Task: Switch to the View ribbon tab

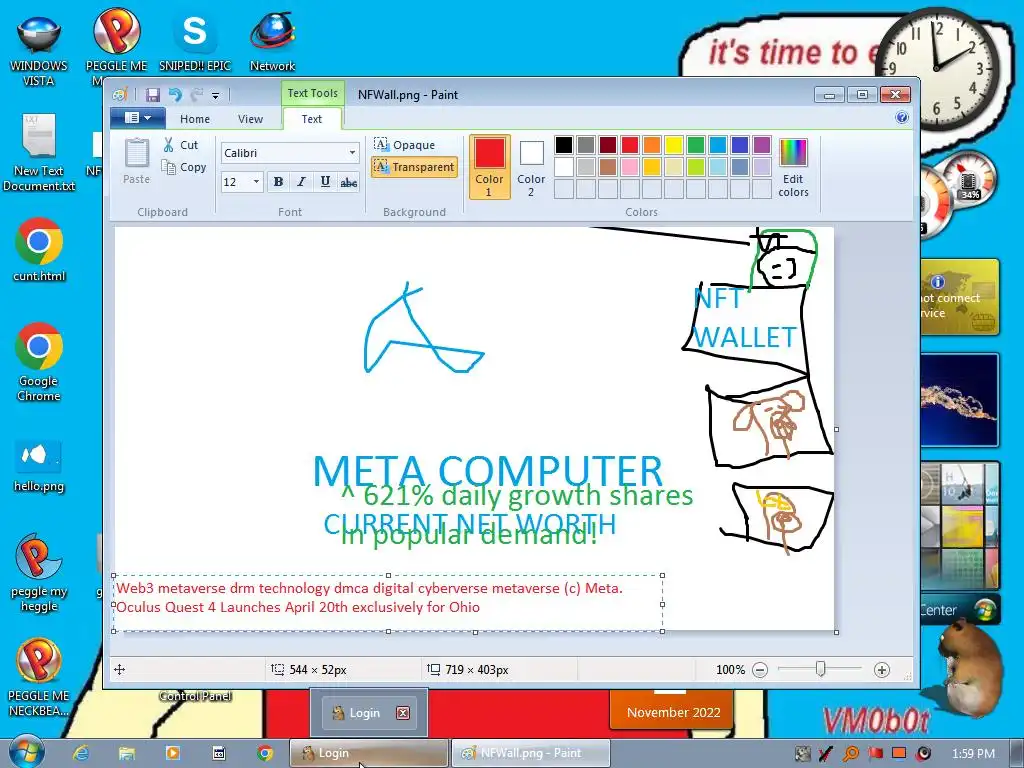Action: pos(250,119)
